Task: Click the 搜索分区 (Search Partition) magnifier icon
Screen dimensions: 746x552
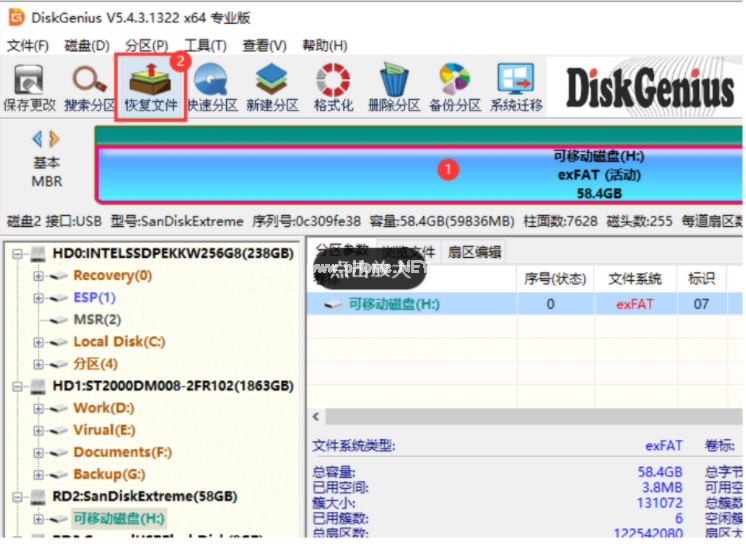Action: 90,87
